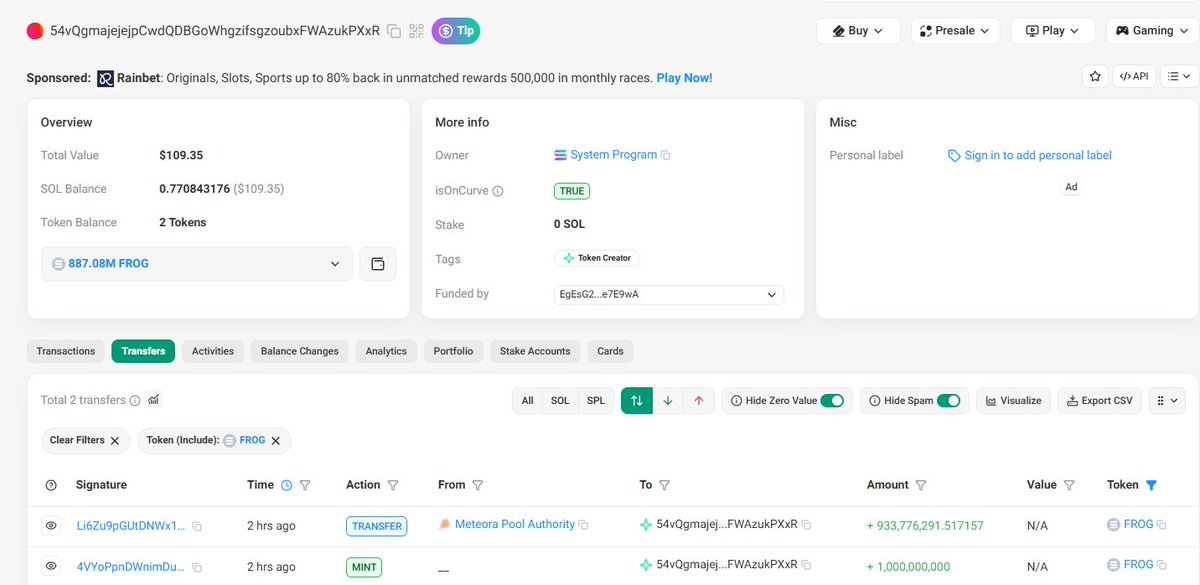
Task: Filter transfers by SPL
Action: coord(596,401)
